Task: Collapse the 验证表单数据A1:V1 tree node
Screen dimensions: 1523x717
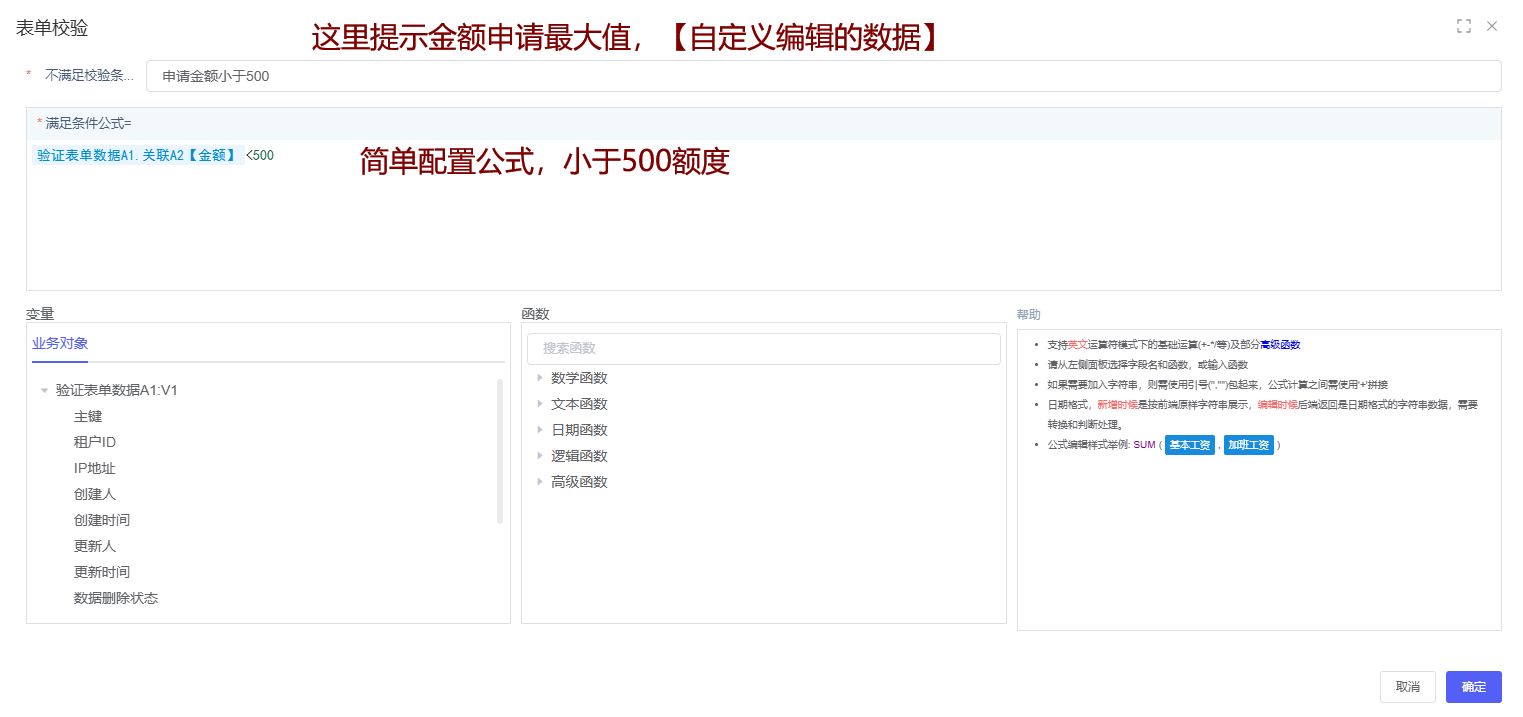Action: coord(44,391)
